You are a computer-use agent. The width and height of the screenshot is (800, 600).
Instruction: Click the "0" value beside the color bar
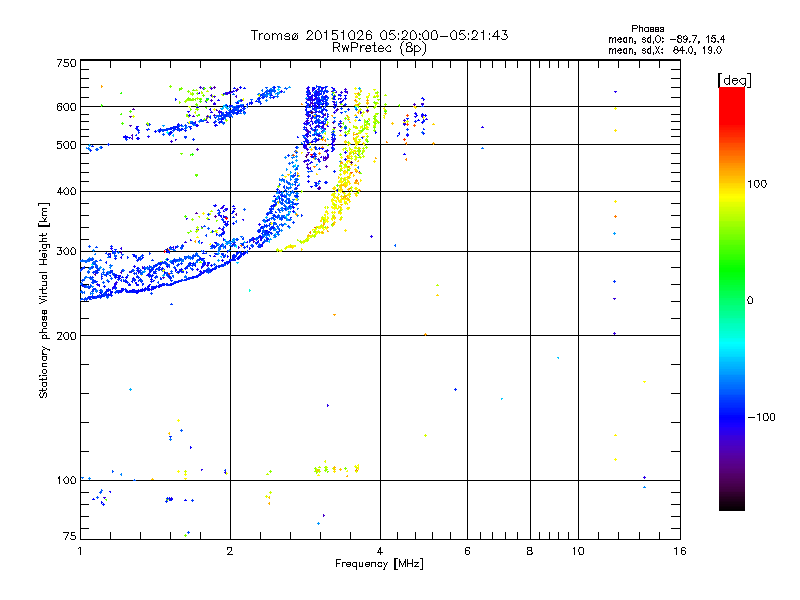point(750,300)
